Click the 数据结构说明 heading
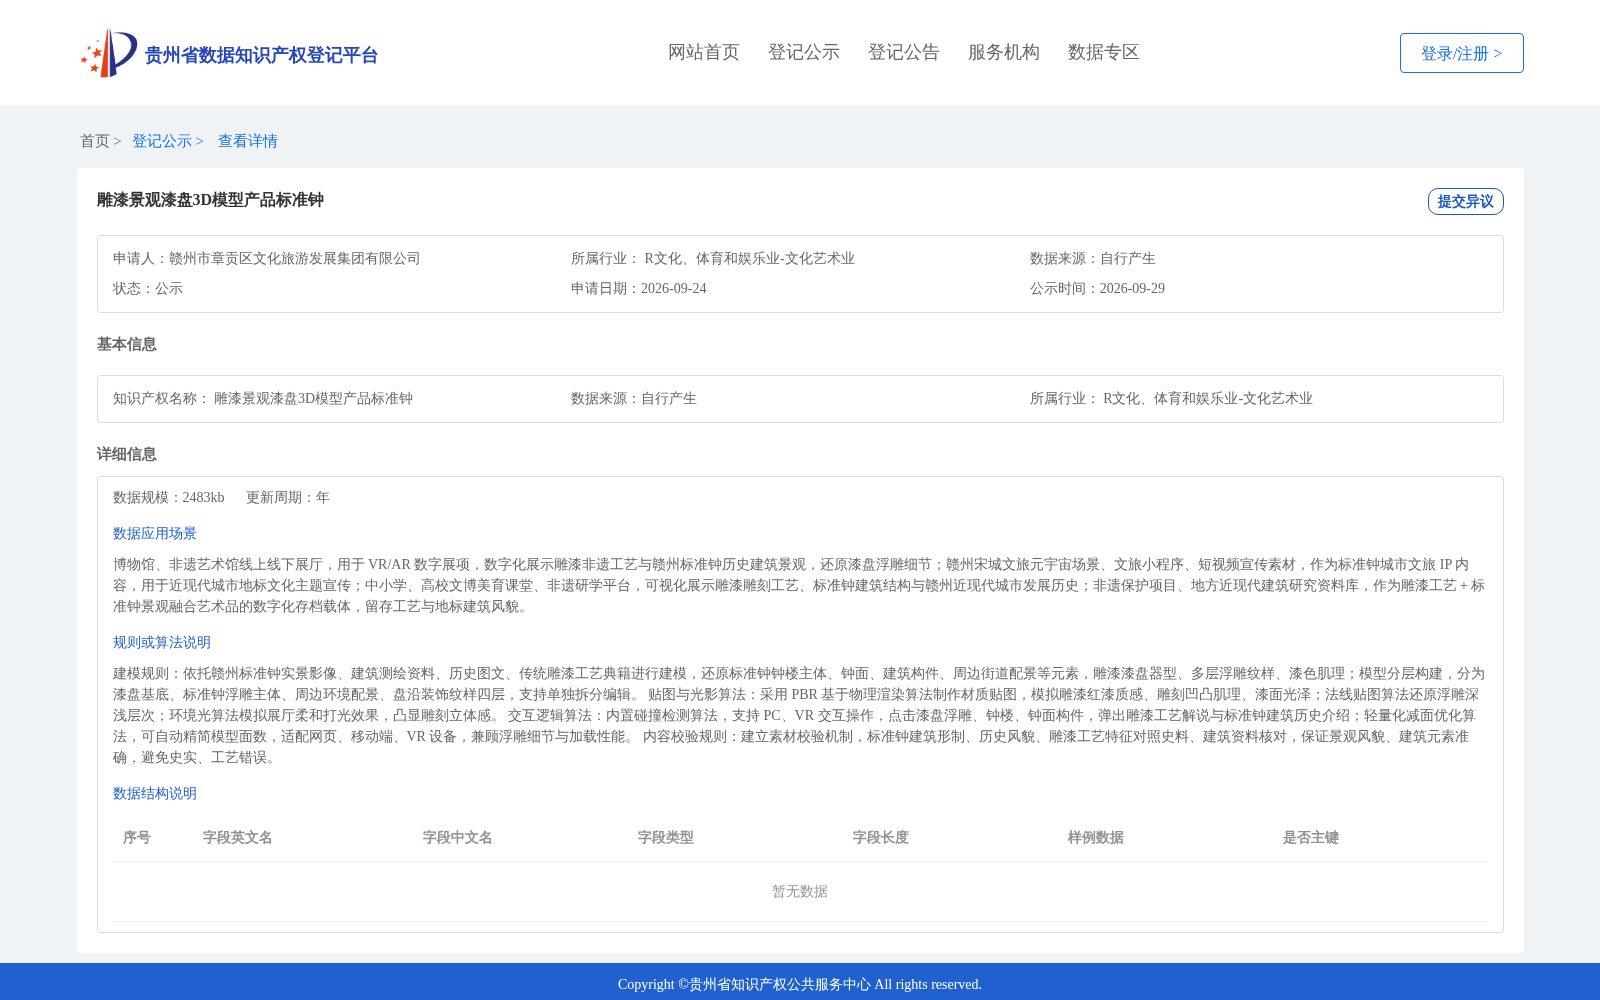The height and width of the screenshot is (1000, 1600). coord(155,794)
